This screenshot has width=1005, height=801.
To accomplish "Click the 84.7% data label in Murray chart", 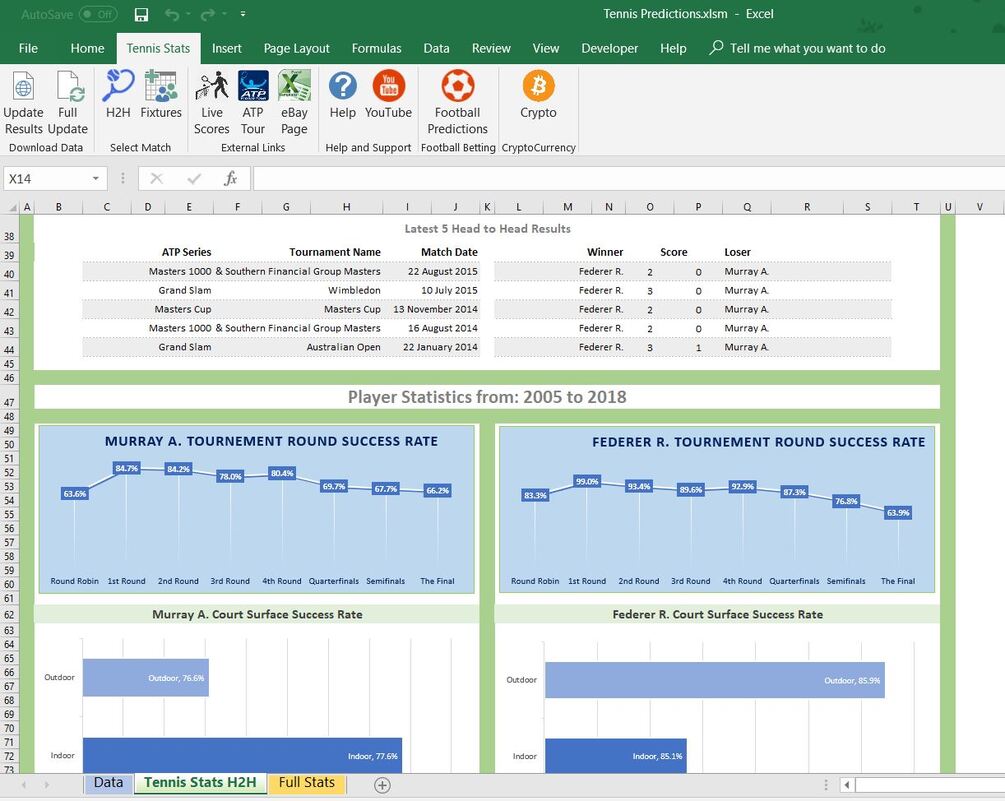I will click(126, 468).
